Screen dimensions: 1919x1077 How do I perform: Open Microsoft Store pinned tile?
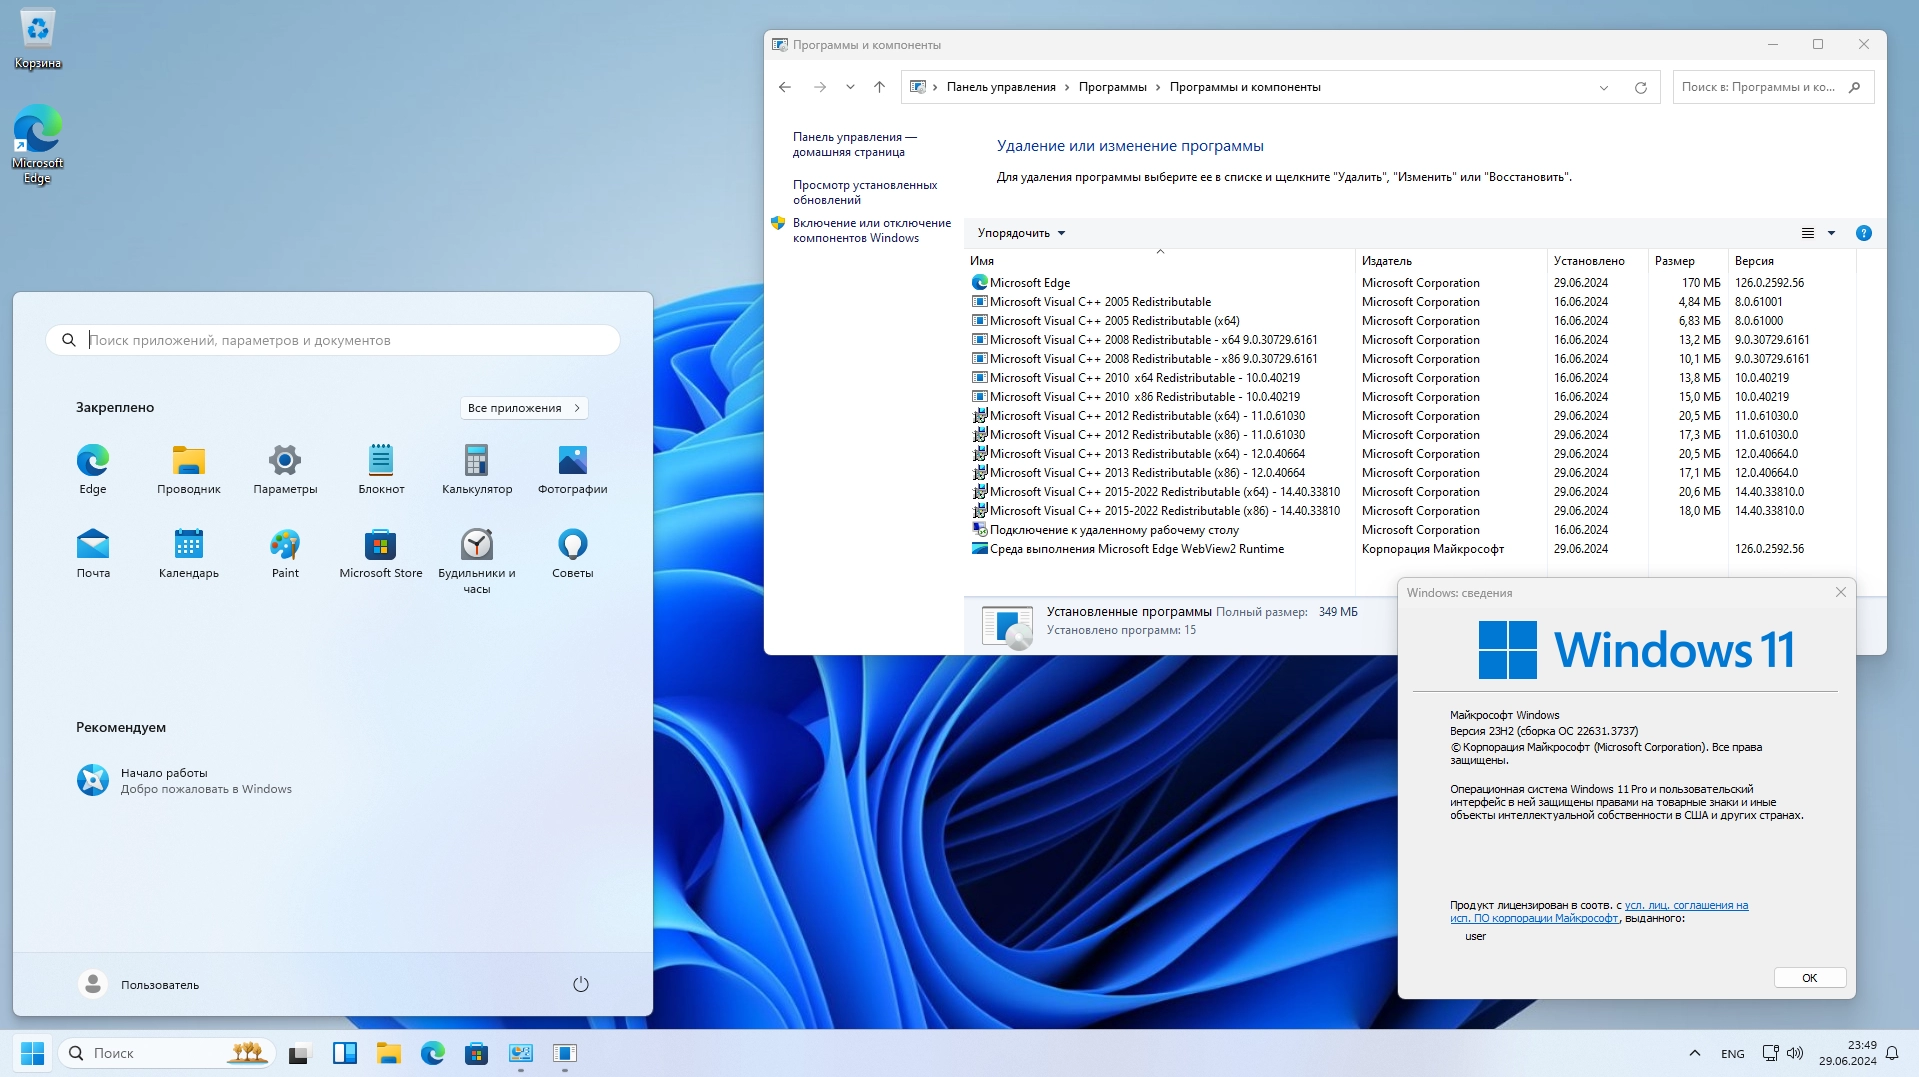380,545
